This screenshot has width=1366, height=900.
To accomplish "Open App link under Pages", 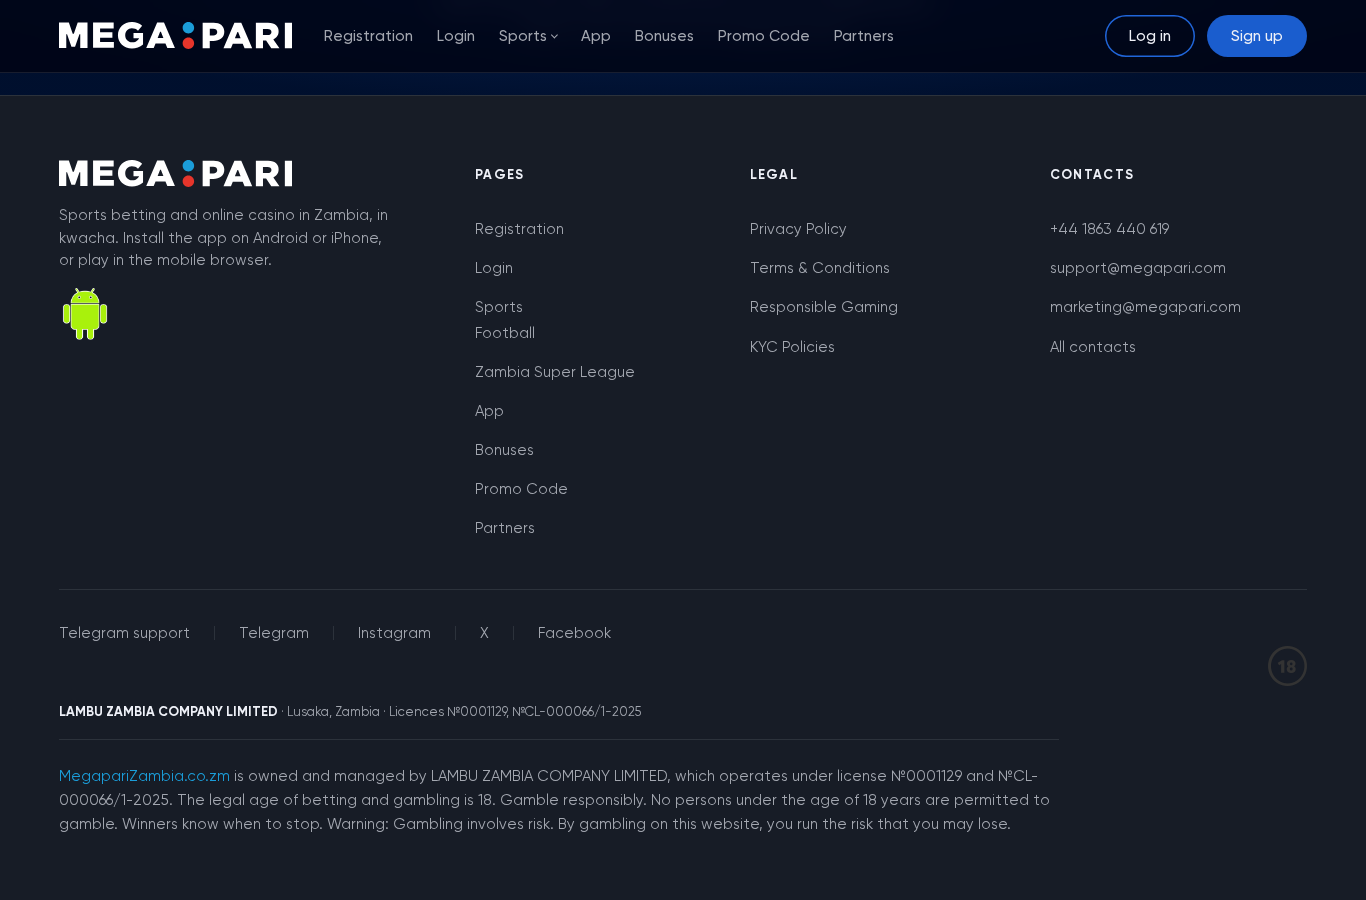I will click(x=489, y=411).
